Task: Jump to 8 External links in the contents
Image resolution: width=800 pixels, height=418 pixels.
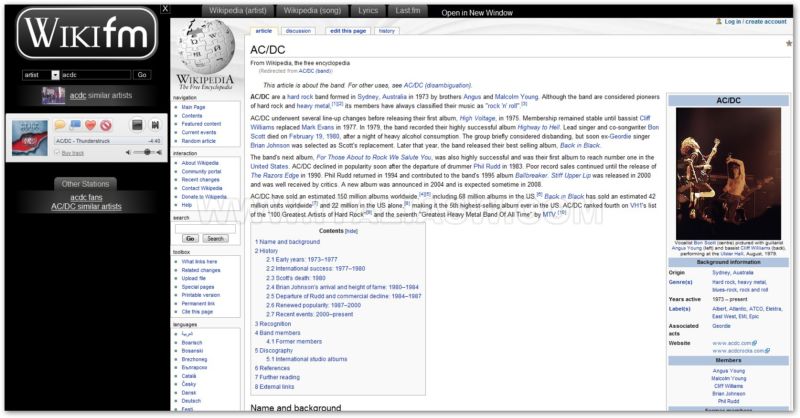Action: (274, 387)
